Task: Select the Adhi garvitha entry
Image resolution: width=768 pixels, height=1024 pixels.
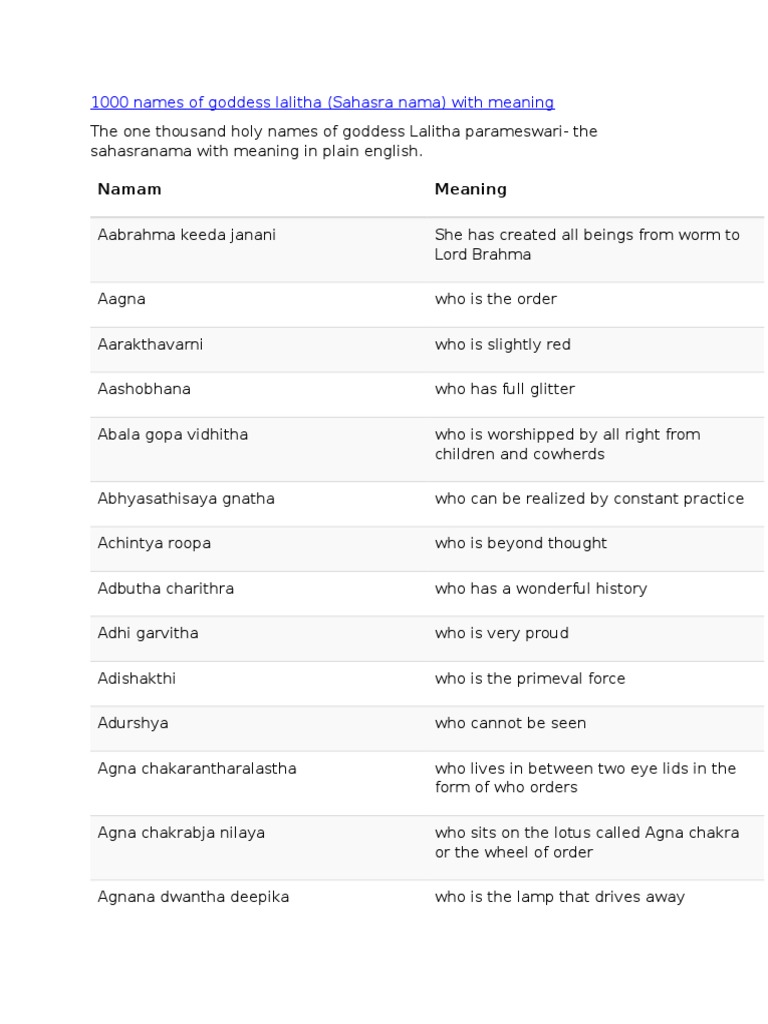Action: [x=148, y=633]
